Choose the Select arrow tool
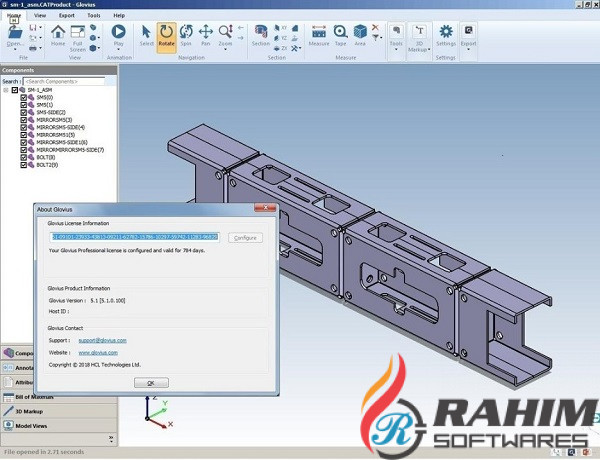The height and width of the screenshot is (460, 600). 146,32
